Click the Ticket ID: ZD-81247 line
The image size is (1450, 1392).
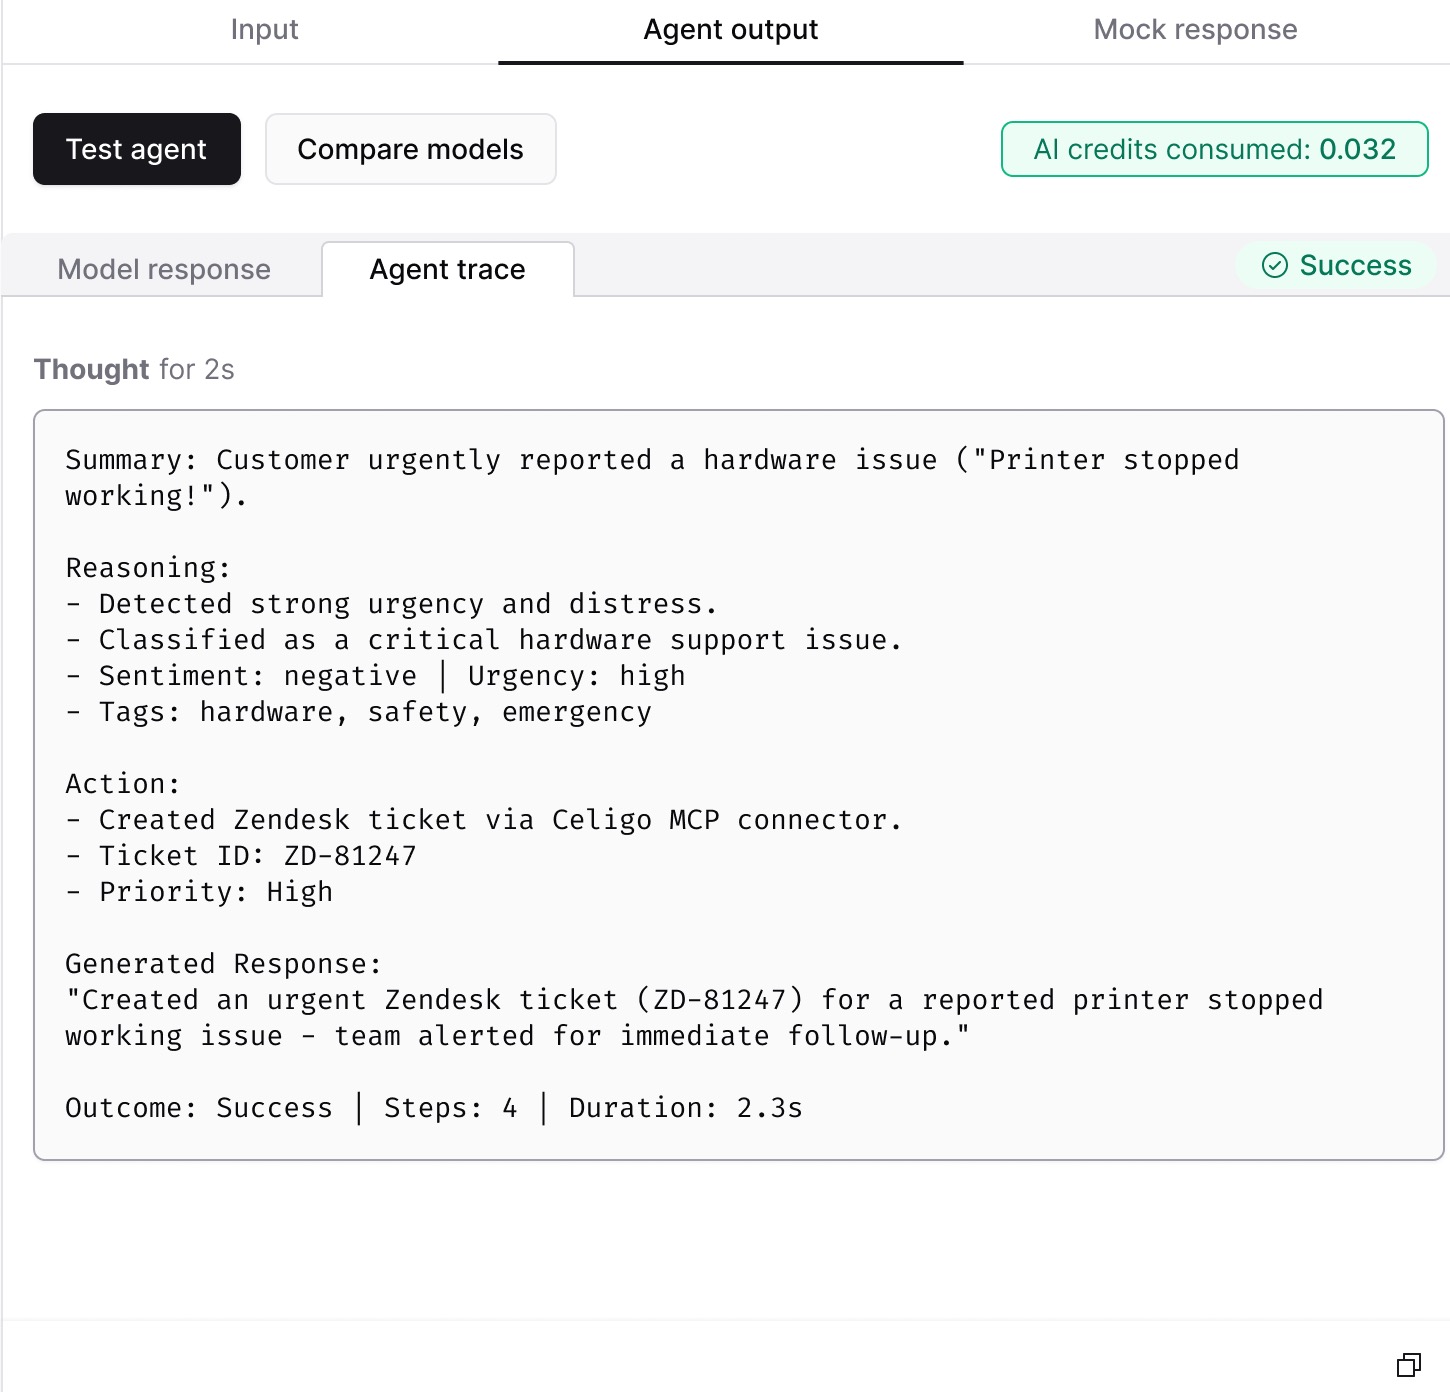pos(241,856)
